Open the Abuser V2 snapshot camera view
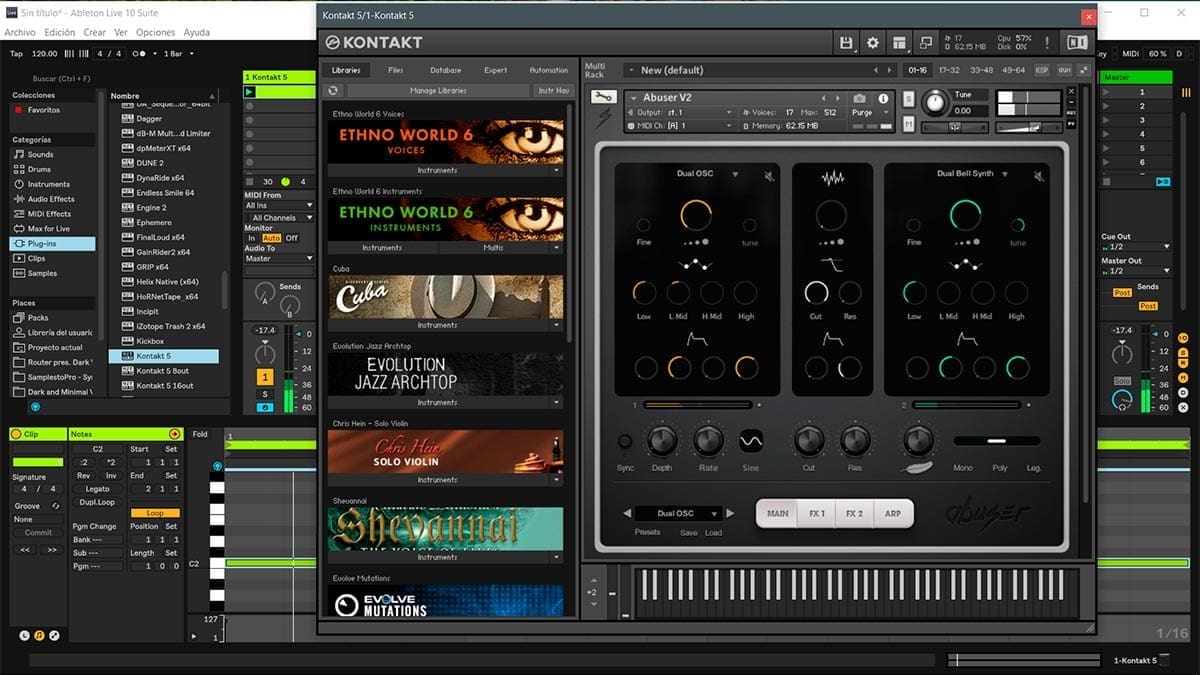Screen dimensions: 1200x675 859,99
